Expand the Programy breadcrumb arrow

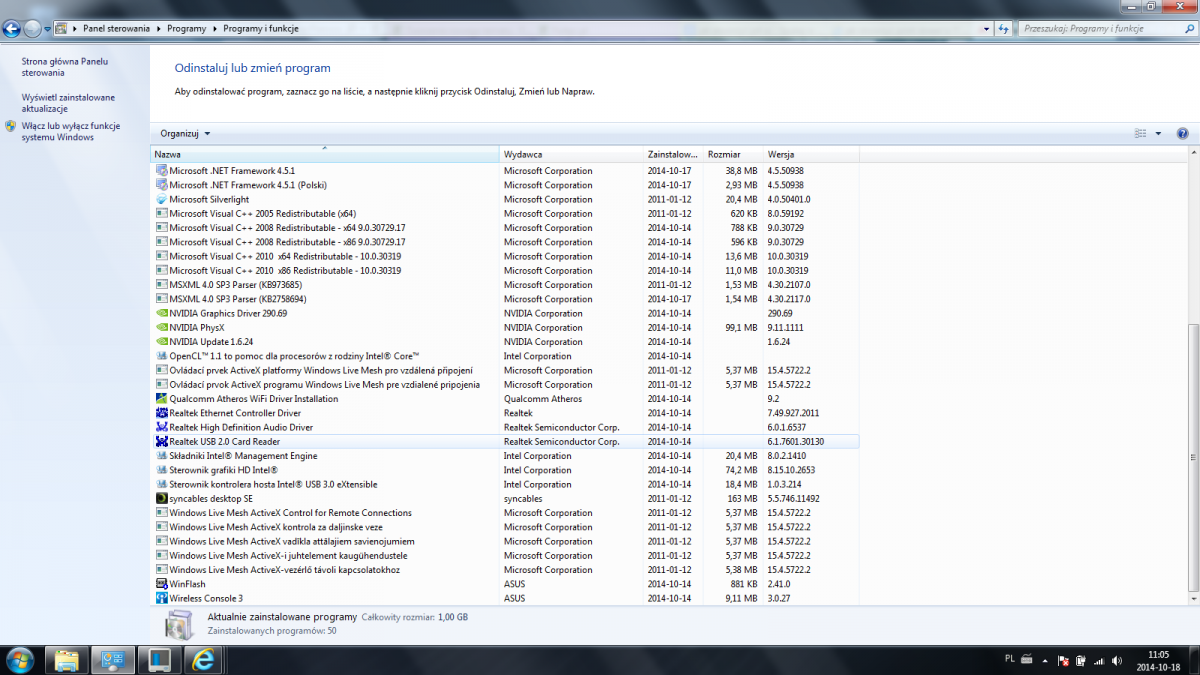(214, 29)
